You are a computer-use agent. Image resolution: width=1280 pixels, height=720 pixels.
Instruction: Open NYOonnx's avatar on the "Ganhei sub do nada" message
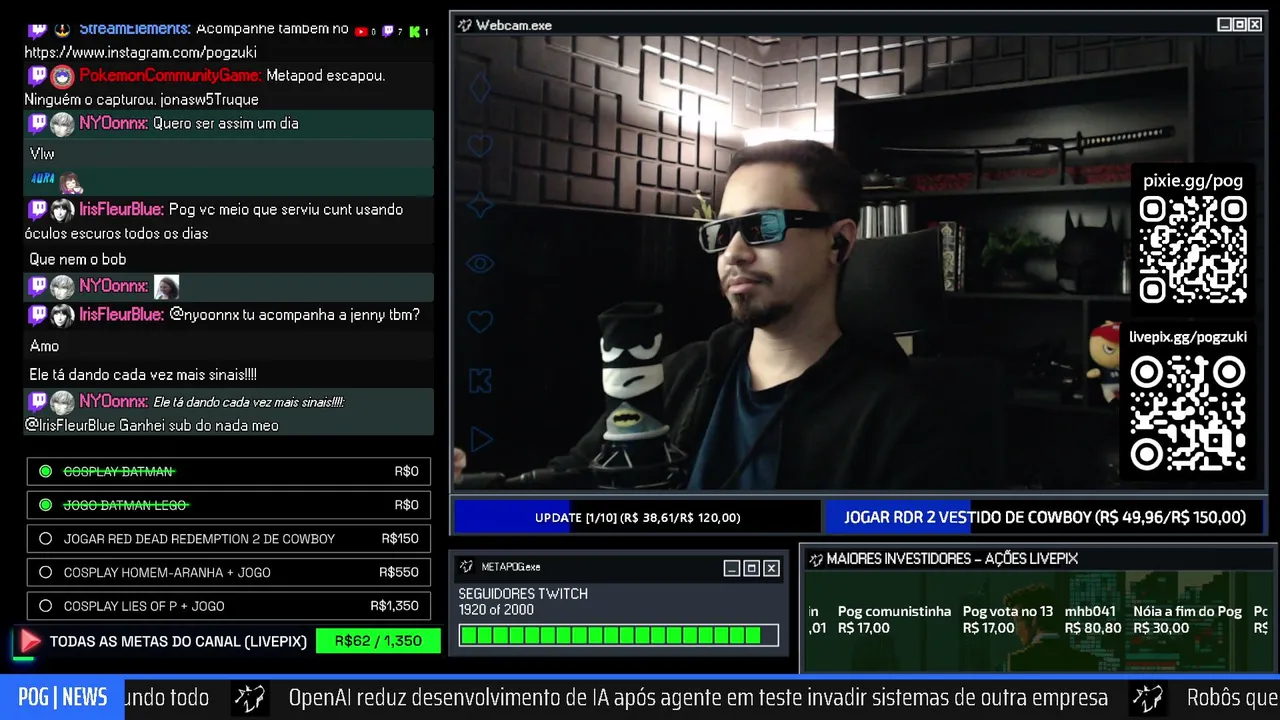62,402
